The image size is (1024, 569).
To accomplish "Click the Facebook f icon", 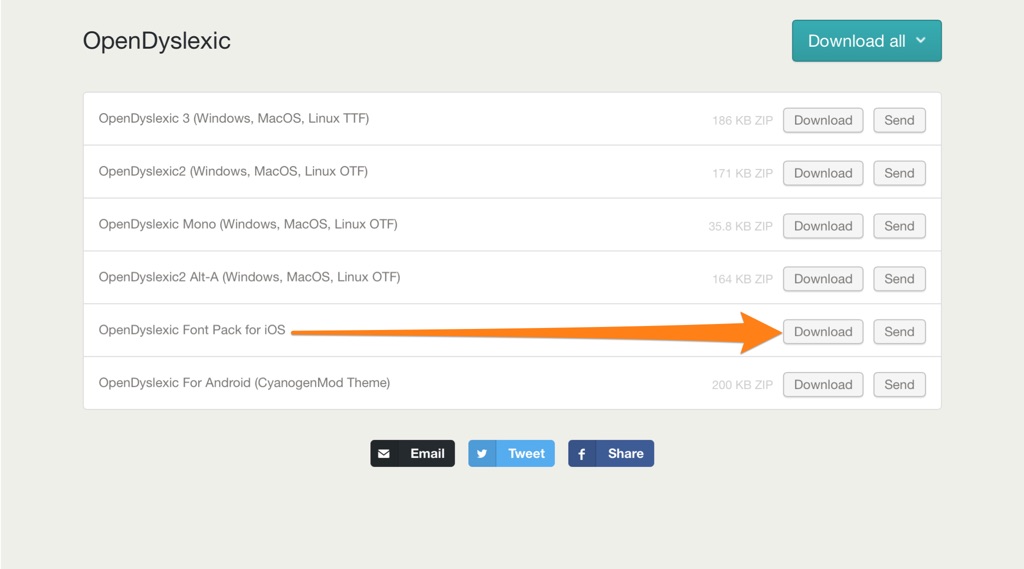I will [x=582, y=454].
